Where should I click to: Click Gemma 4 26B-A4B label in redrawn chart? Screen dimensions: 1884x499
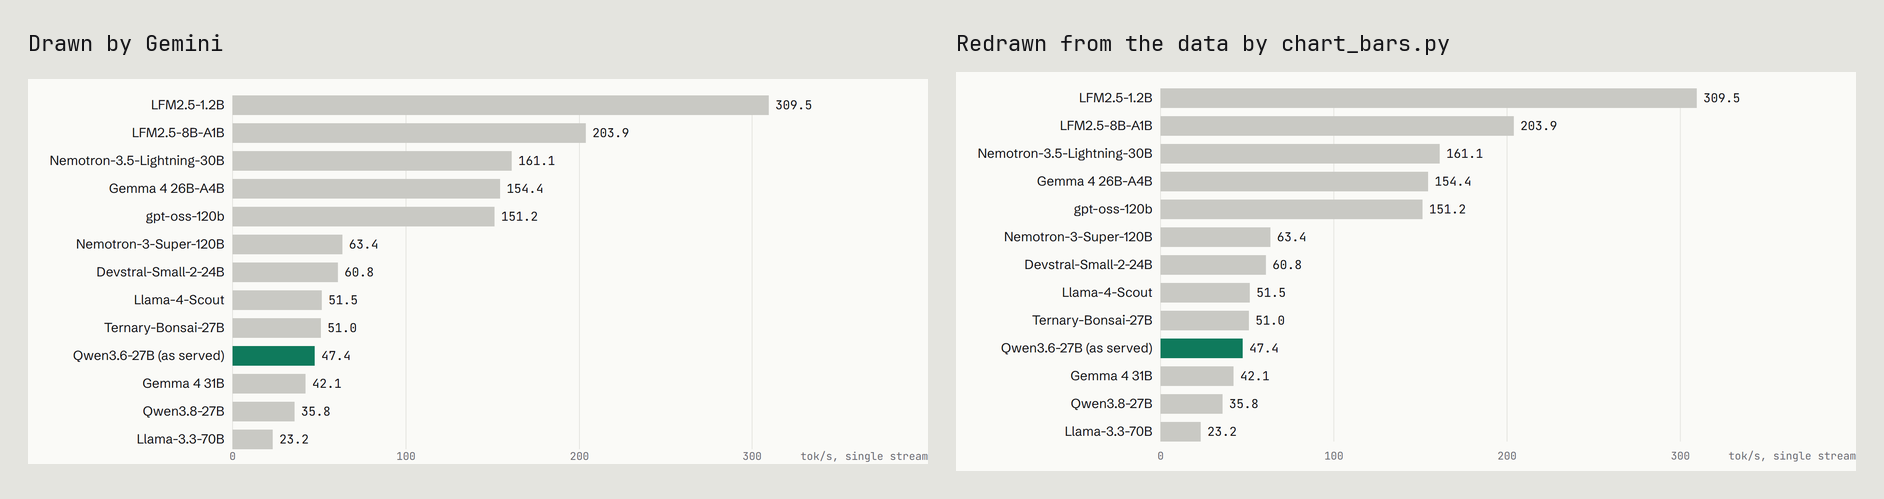pyautogui.click(x=1095, y=182)
